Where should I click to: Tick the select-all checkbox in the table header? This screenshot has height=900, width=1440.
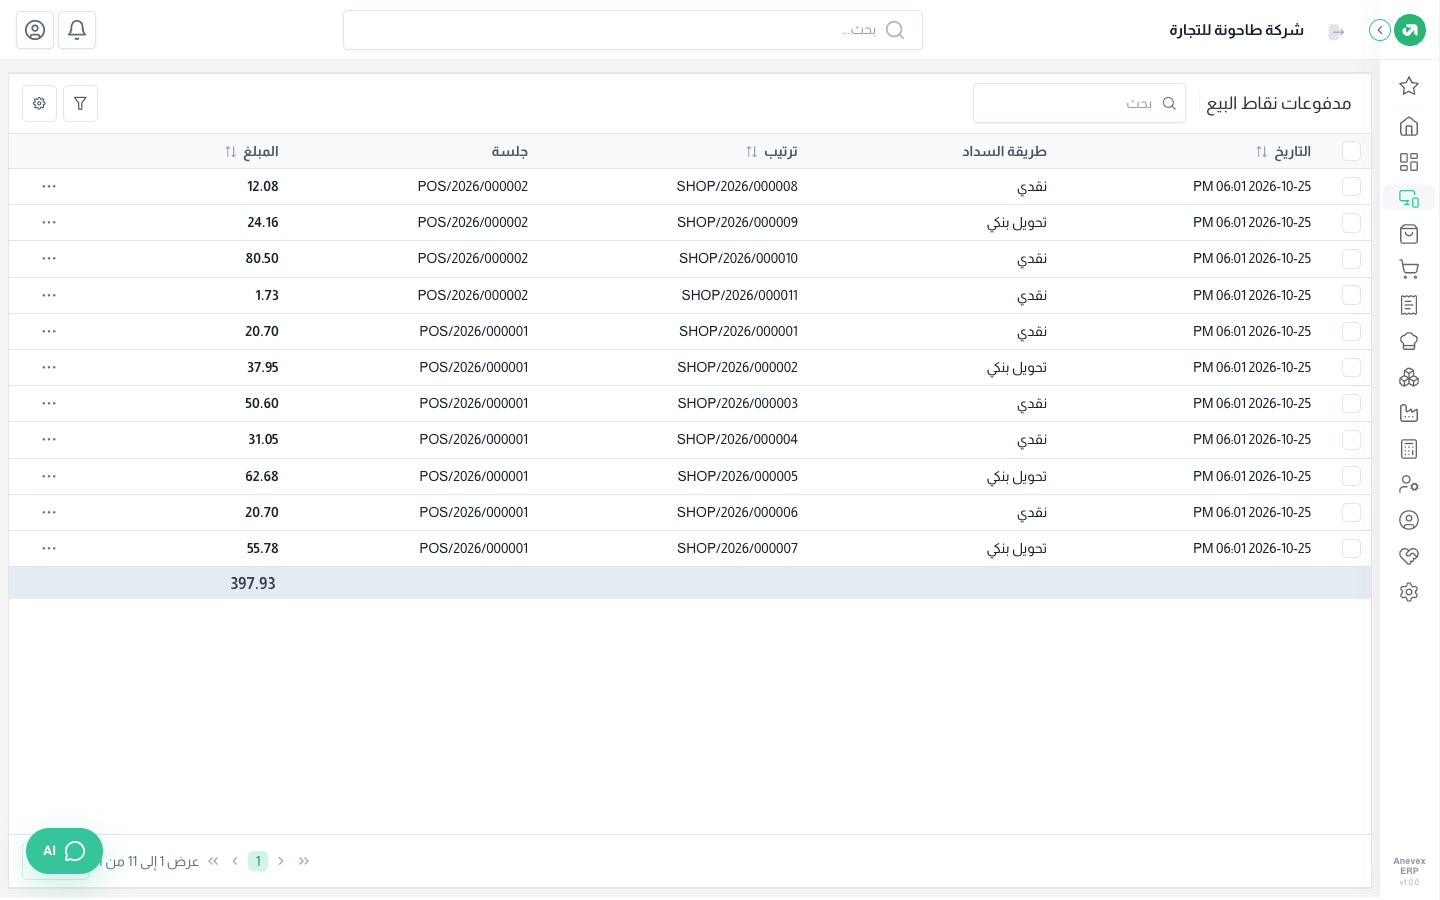click(x=1351, y=151)
